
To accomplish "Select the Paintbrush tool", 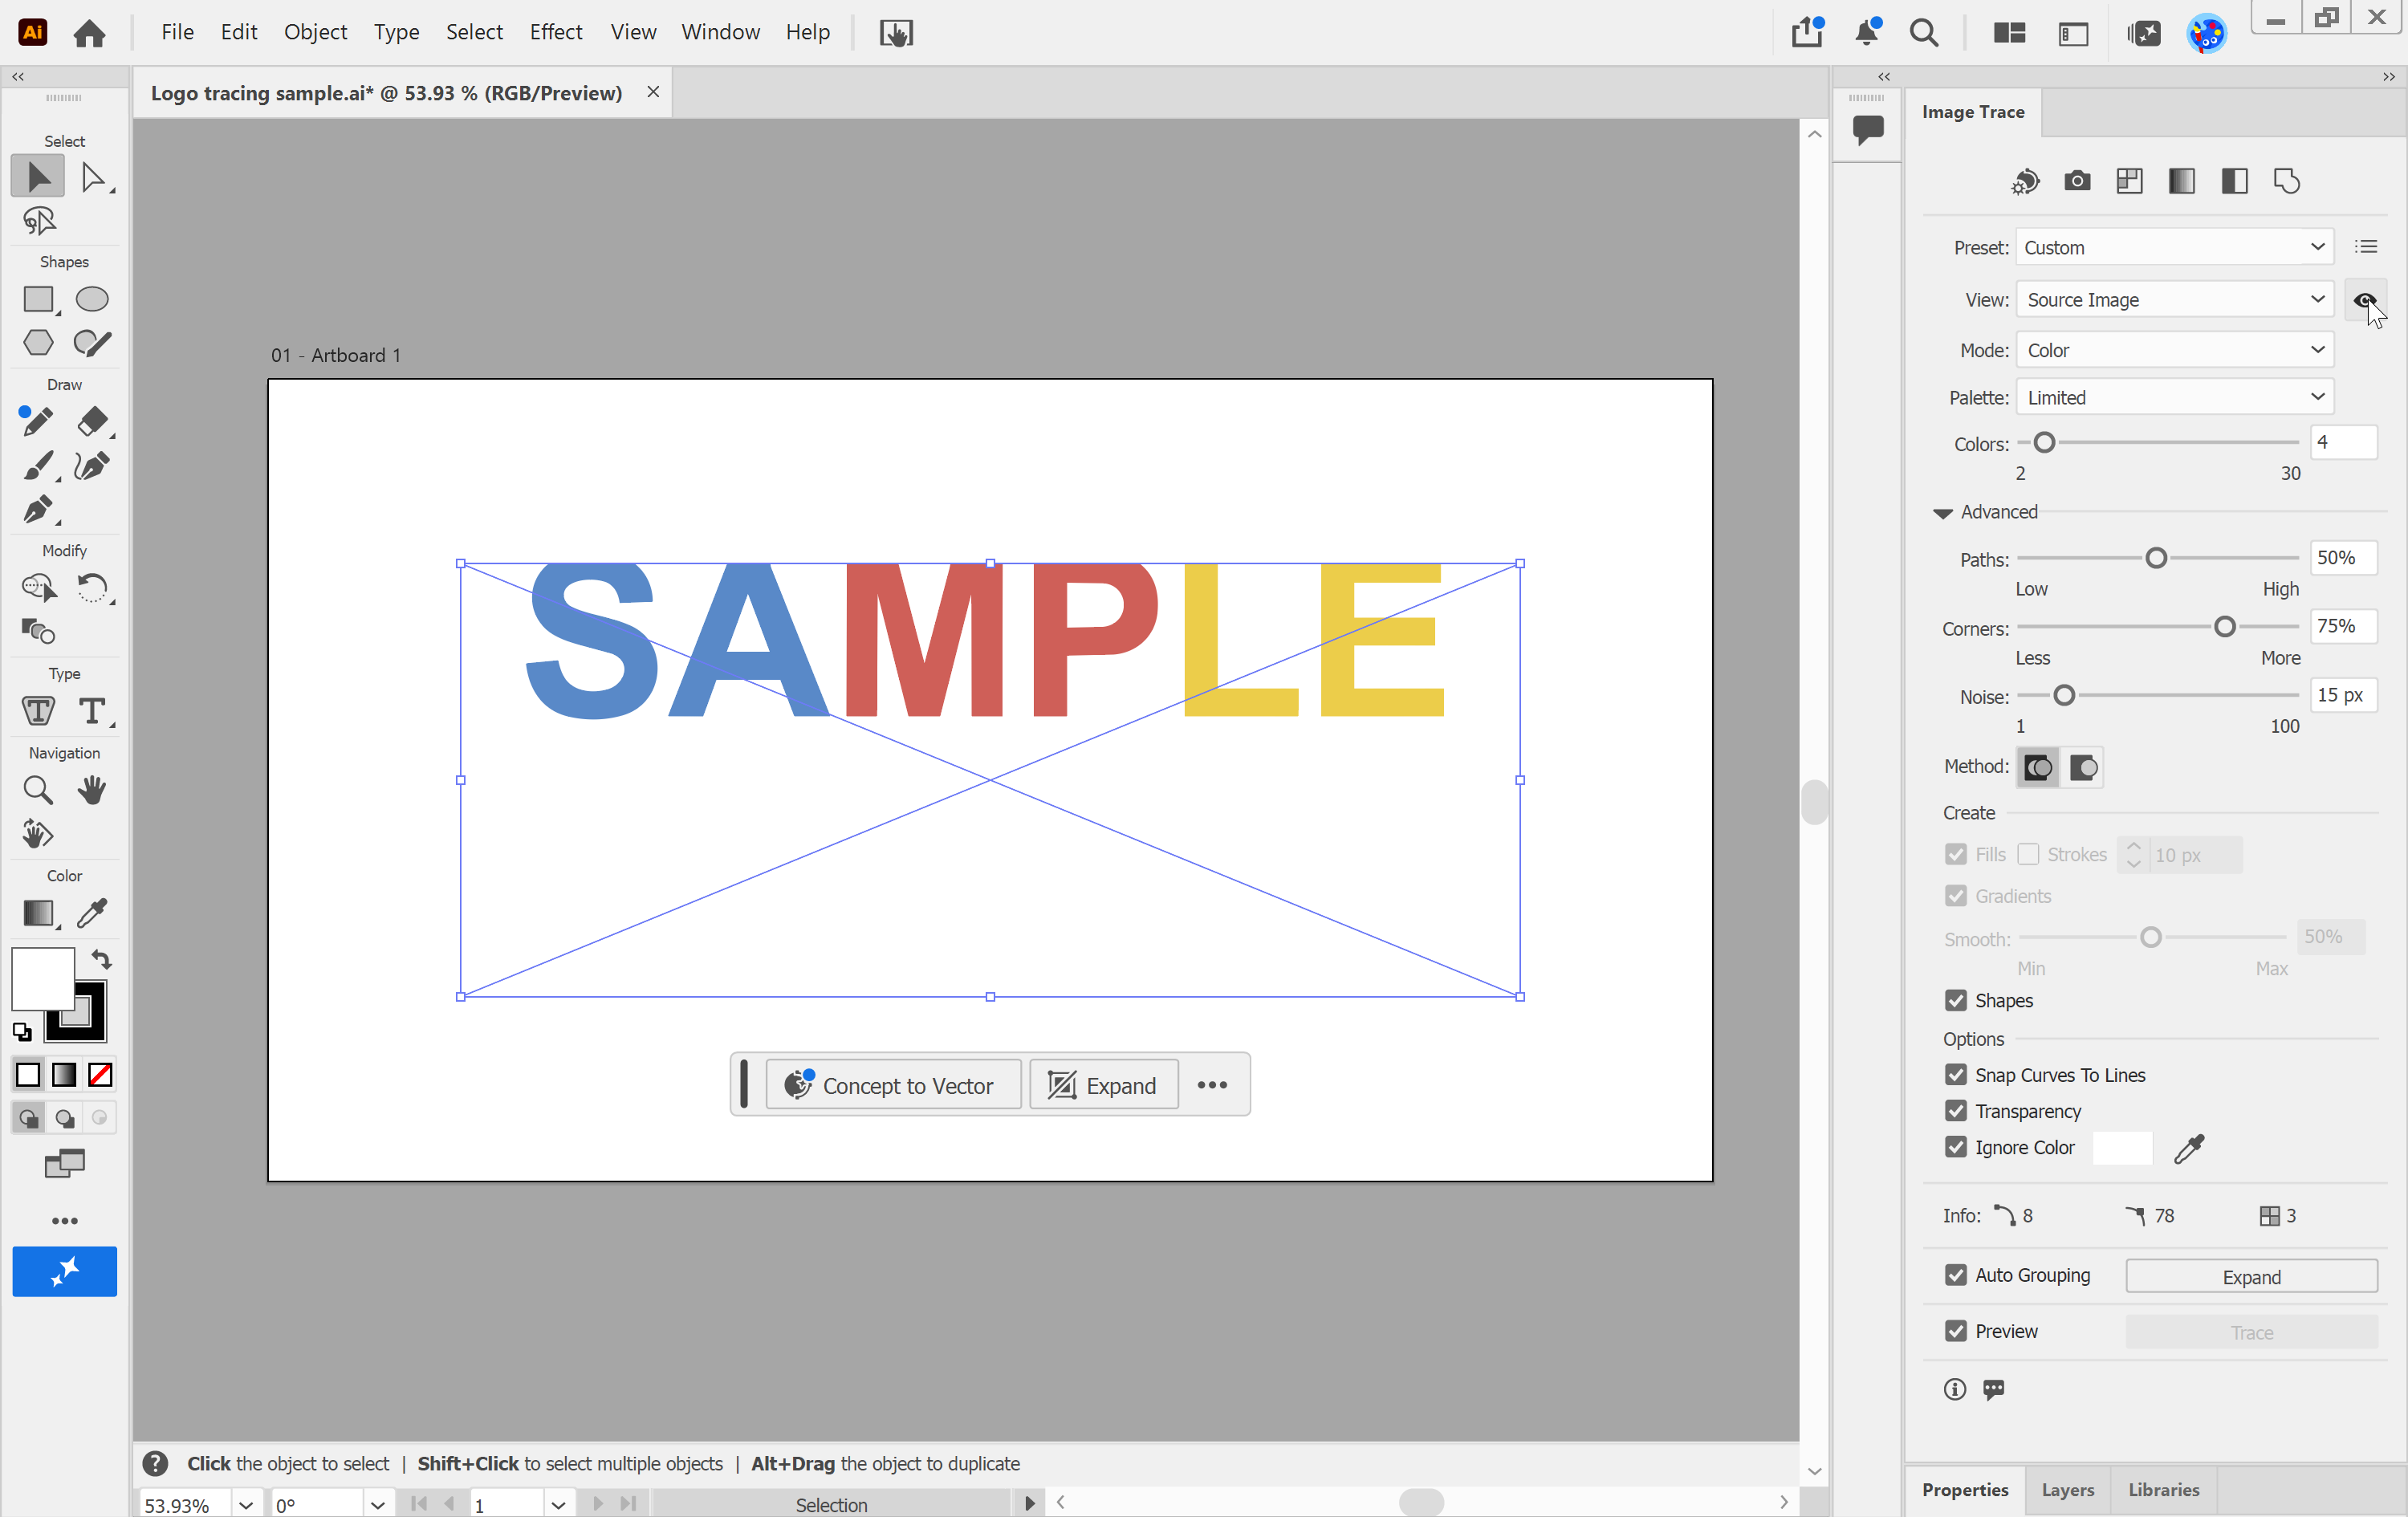I will [x=39, y=466].
